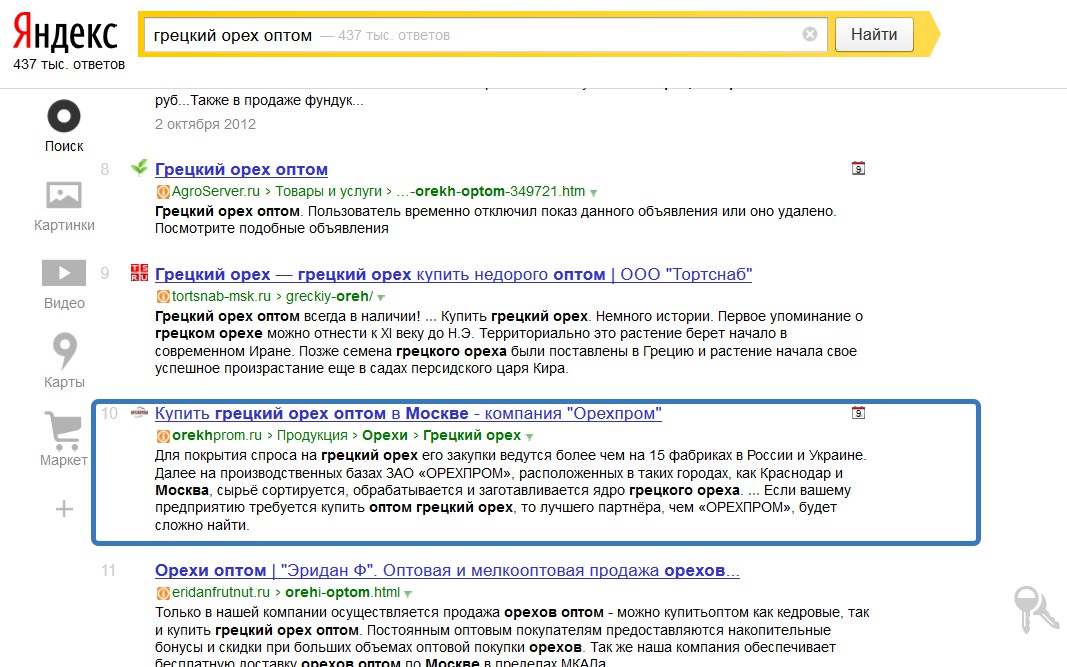1067x667 pixels.
Task: Select the date text 2 октября 2012
Action: click(x=206, y=125)
